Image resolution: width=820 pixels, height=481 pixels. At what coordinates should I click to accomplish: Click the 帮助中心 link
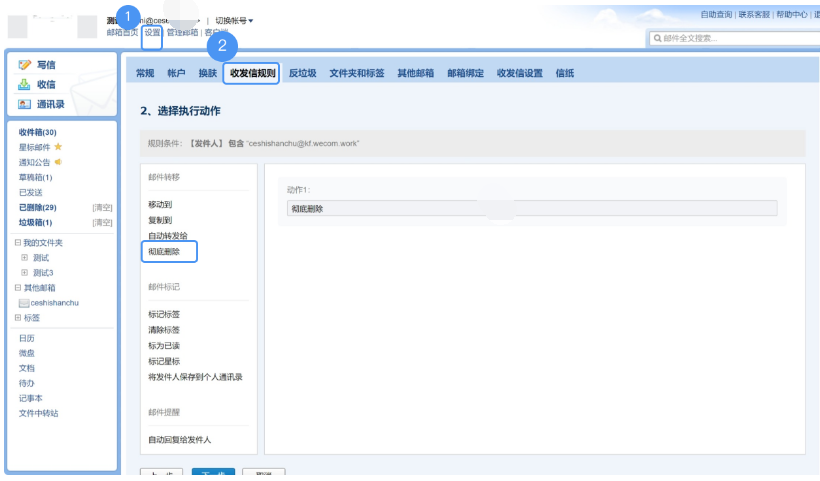791,15
